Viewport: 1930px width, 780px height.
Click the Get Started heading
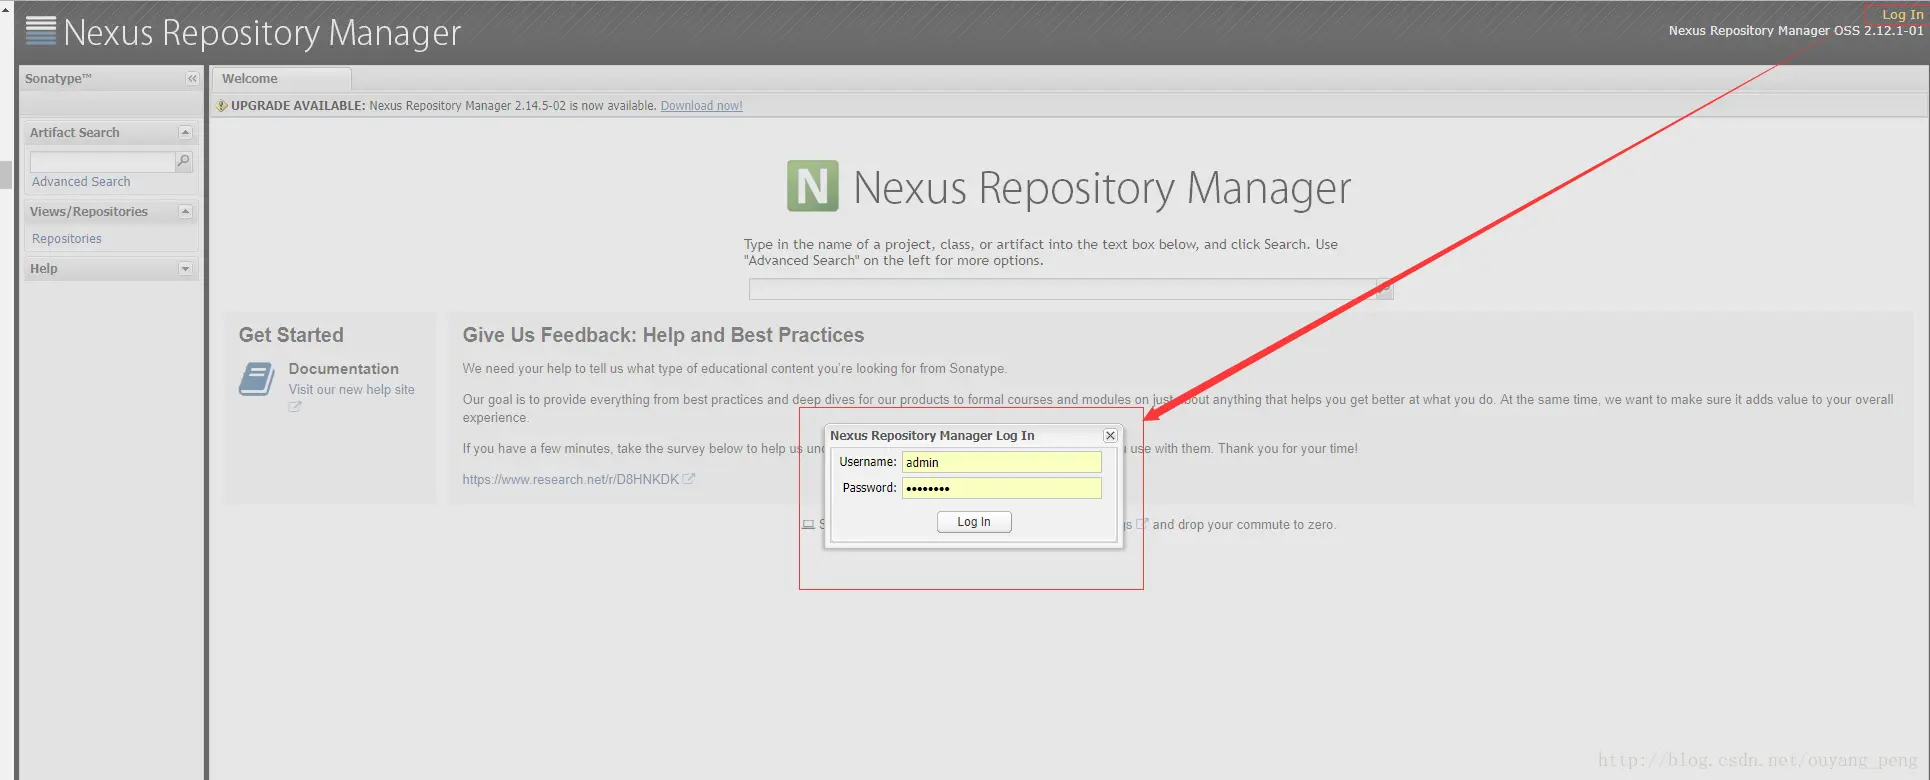pos(291,335)
